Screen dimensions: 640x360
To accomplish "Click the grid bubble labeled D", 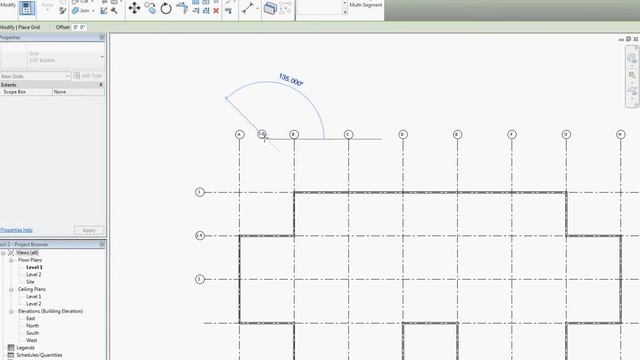I will (403, 135).
